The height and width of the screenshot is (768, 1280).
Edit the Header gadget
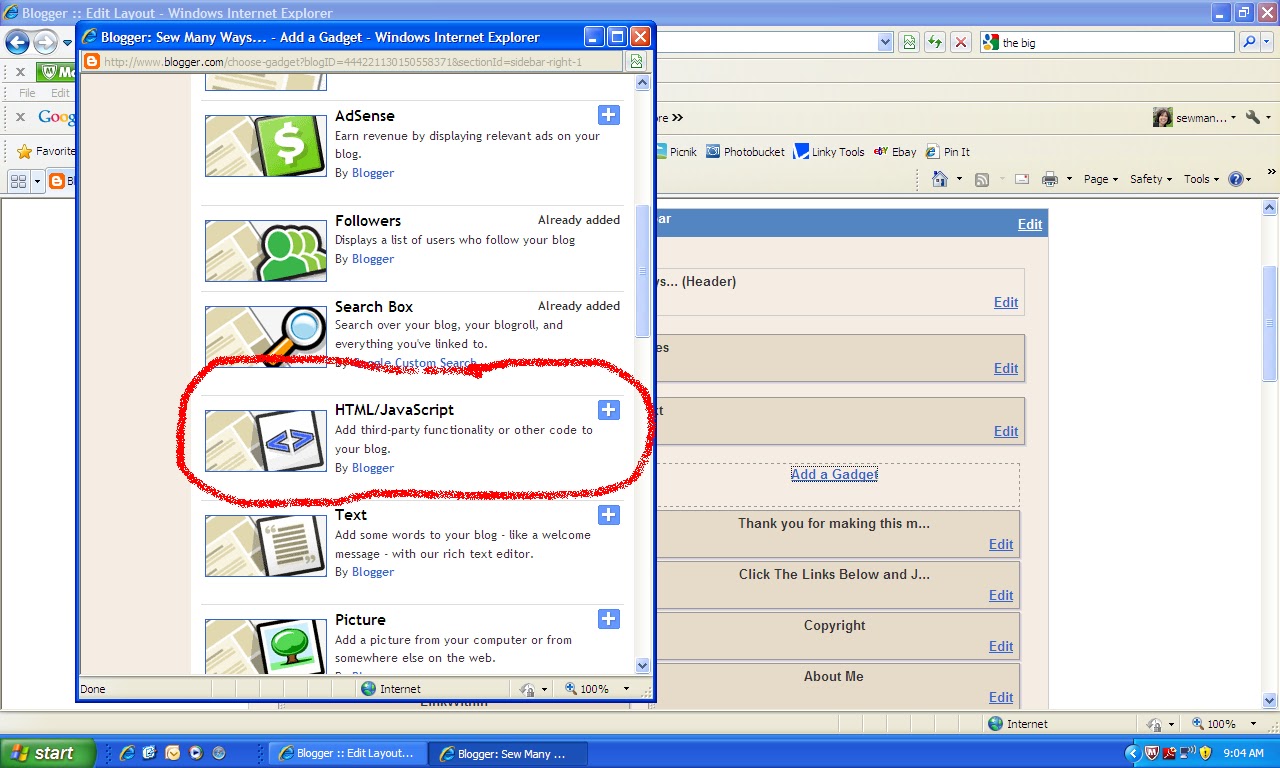(x=1006, y=302)
